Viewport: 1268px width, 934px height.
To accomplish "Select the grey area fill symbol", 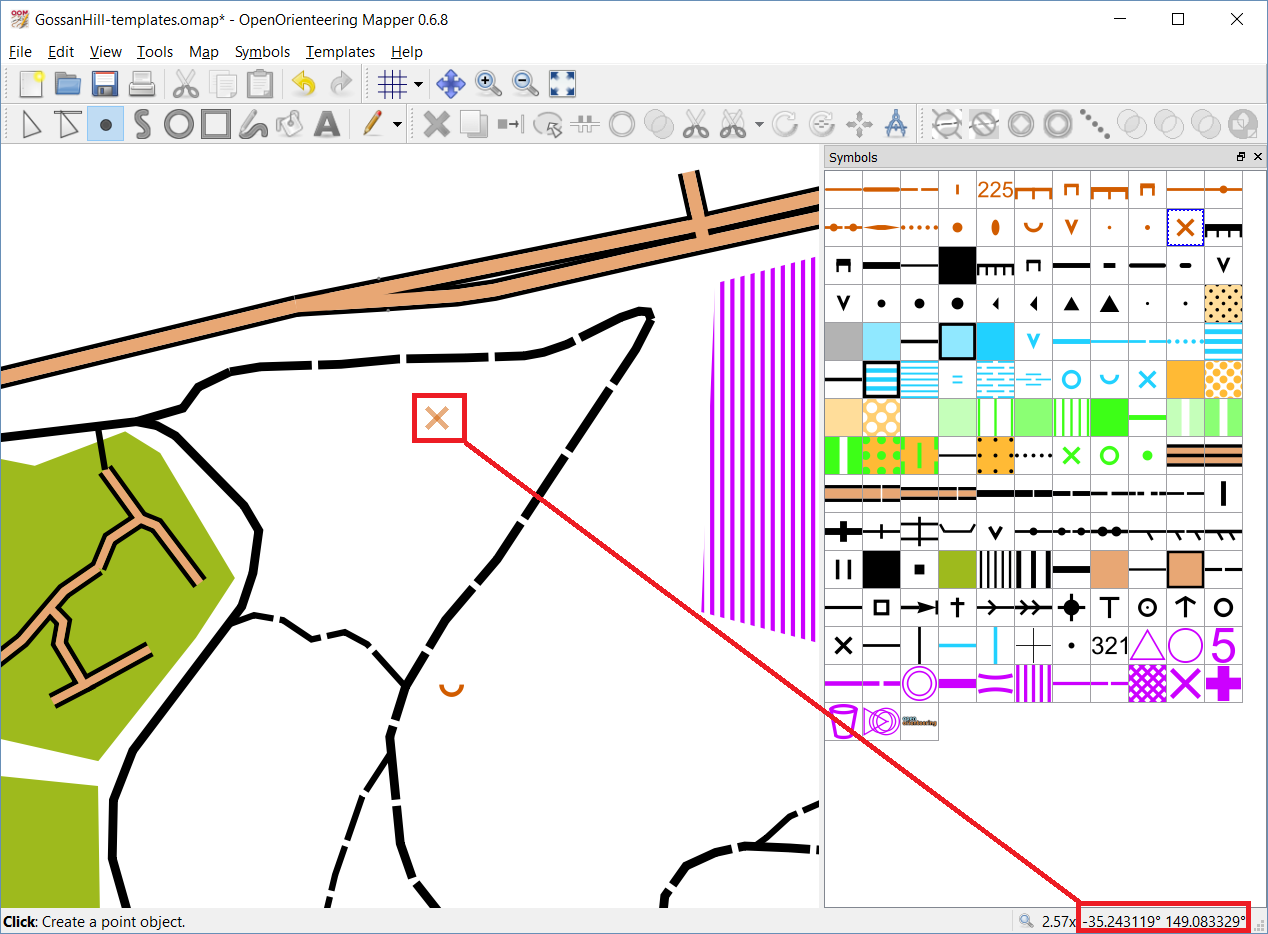I will (843, 342).
